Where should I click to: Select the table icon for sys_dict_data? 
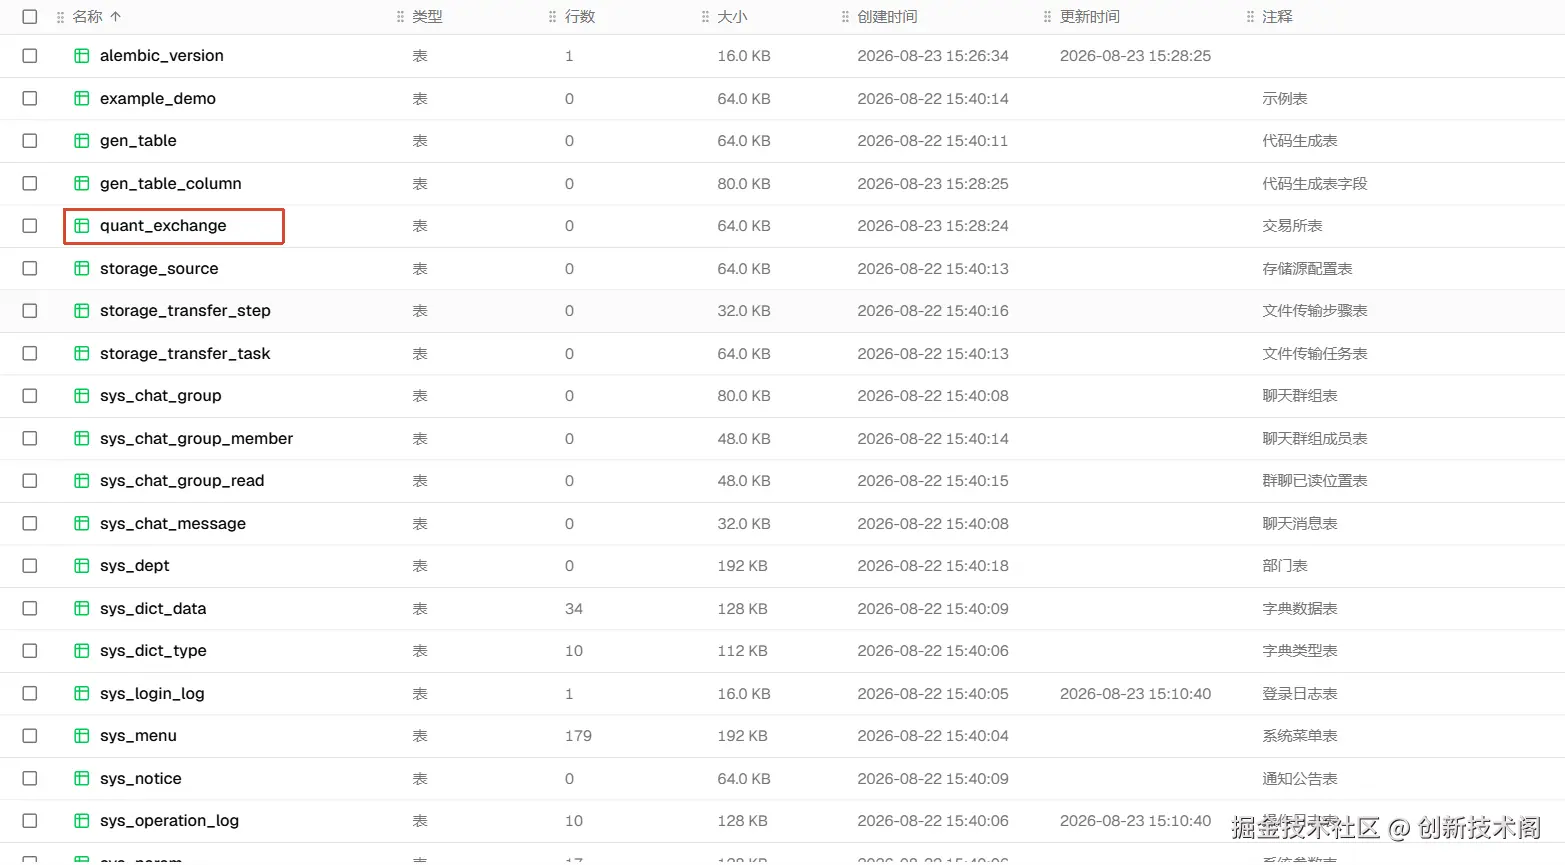coord(82,609)
